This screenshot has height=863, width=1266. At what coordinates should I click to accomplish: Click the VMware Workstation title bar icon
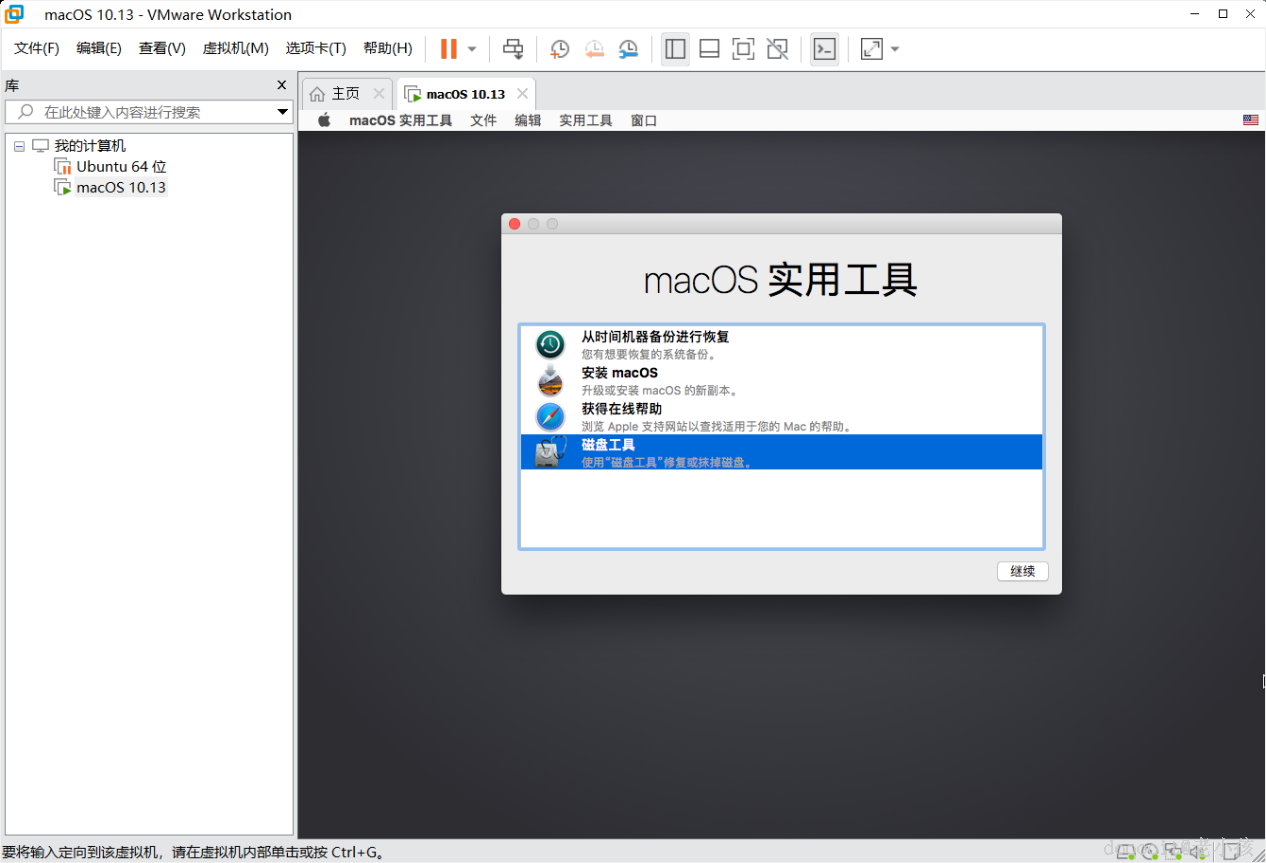coord(16,14)
